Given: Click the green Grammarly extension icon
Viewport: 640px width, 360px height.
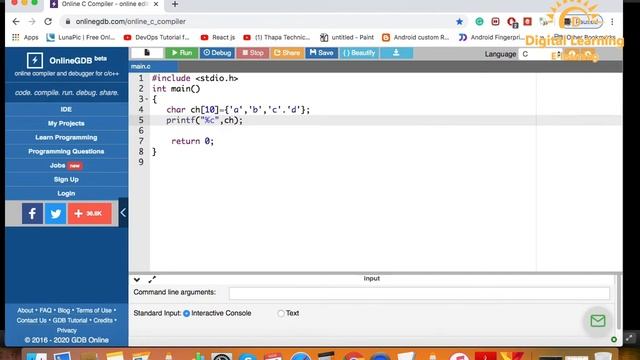Looking at the screenshot, I should tap(480, 22).
